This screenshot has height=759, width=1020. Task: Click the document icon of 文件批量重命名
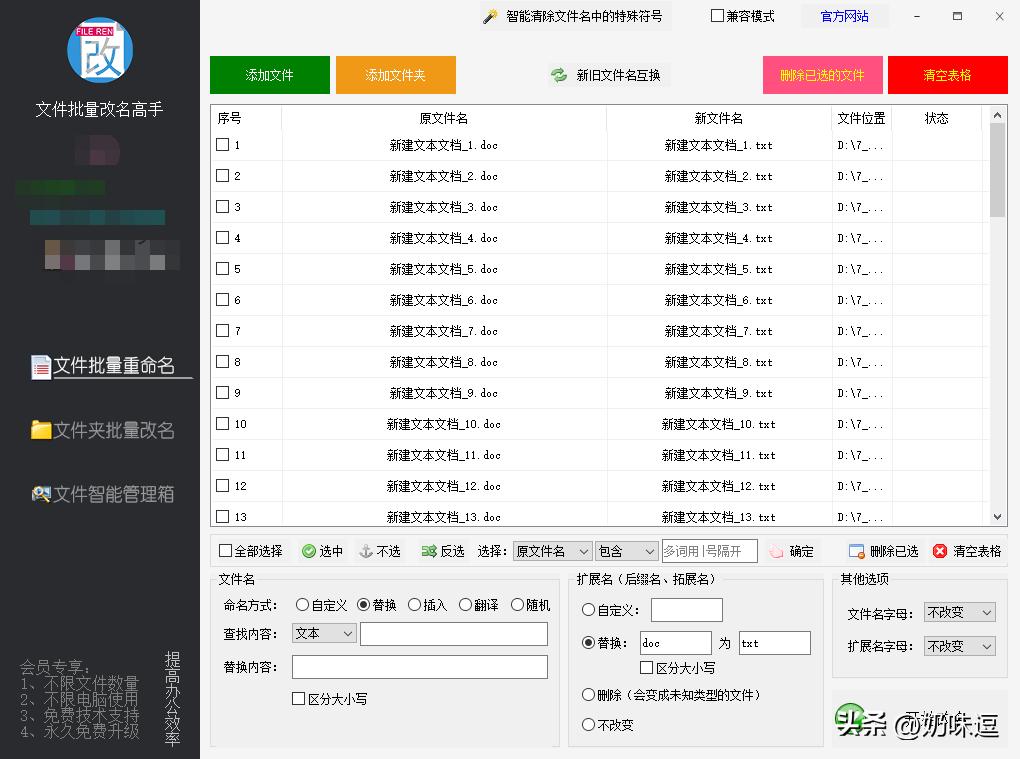[41, 366]
